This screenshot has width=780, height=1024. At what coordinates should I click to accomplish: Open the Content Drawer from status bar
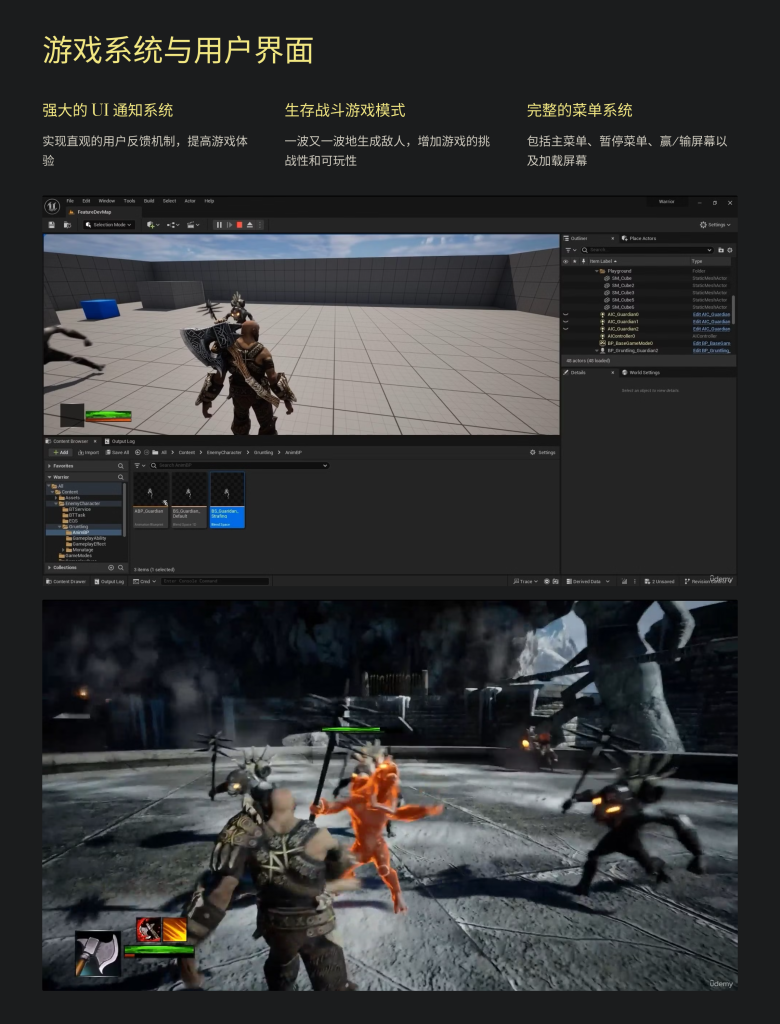[66, 581]
